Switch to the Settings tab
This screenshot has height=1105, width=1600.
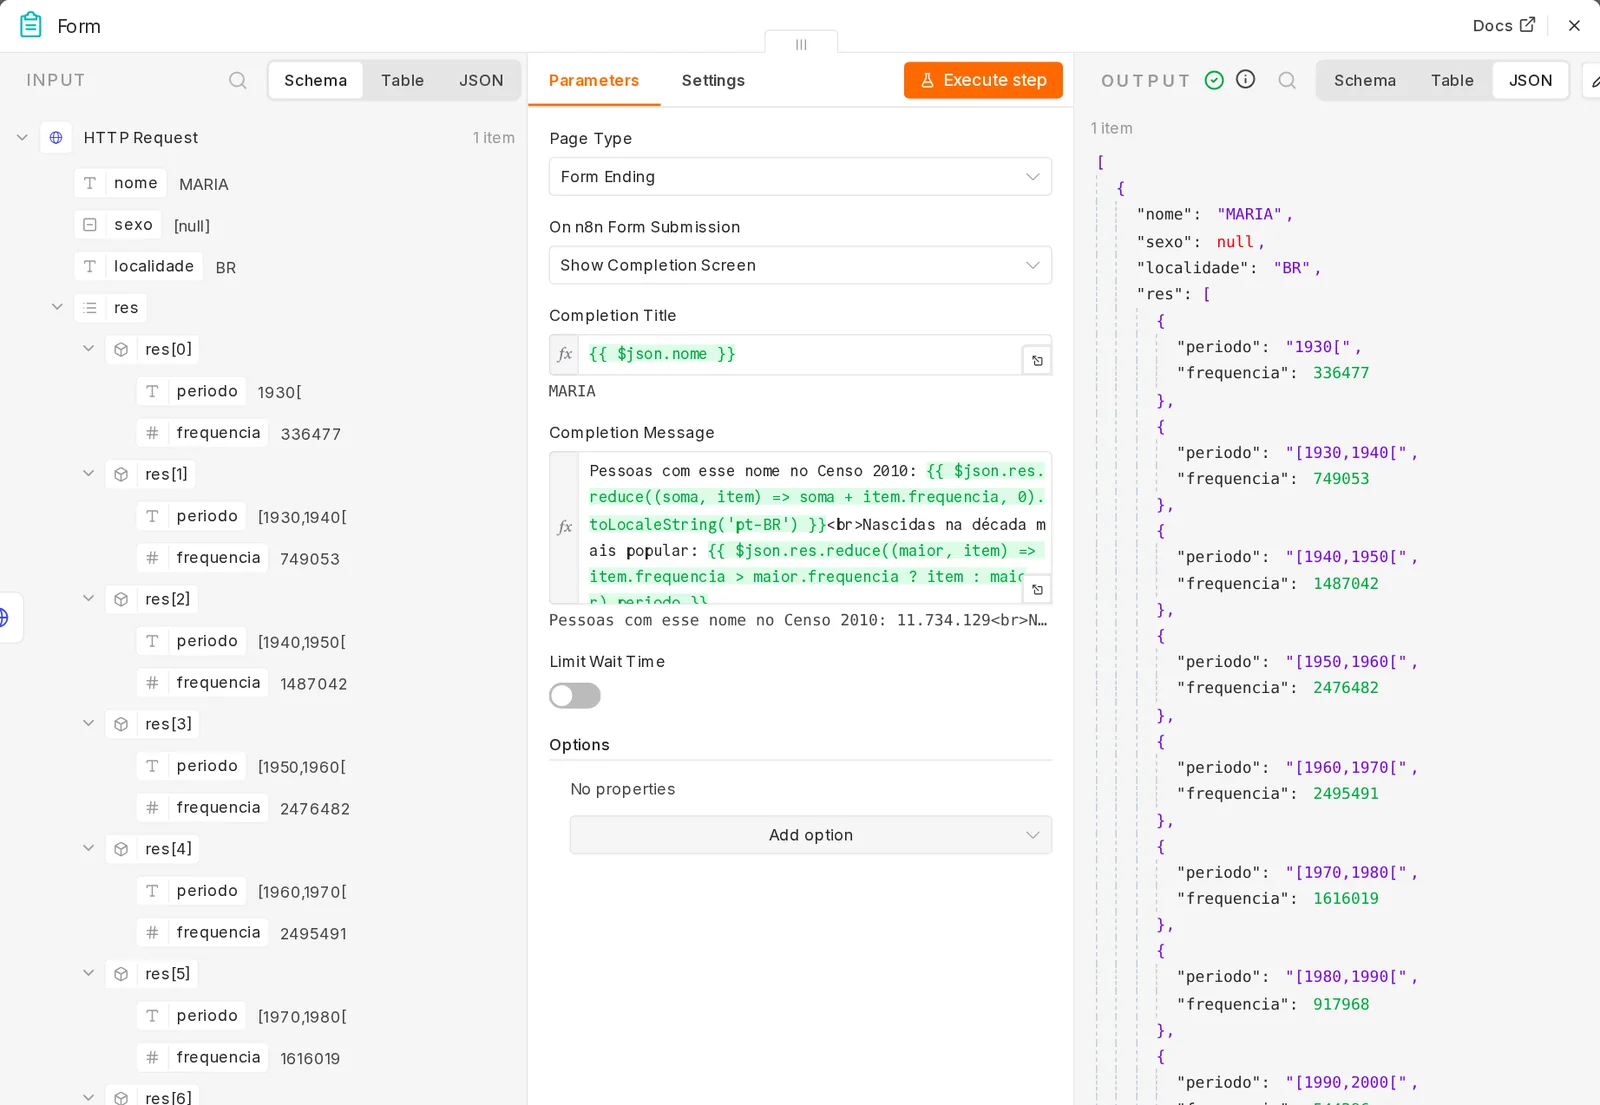713,80
